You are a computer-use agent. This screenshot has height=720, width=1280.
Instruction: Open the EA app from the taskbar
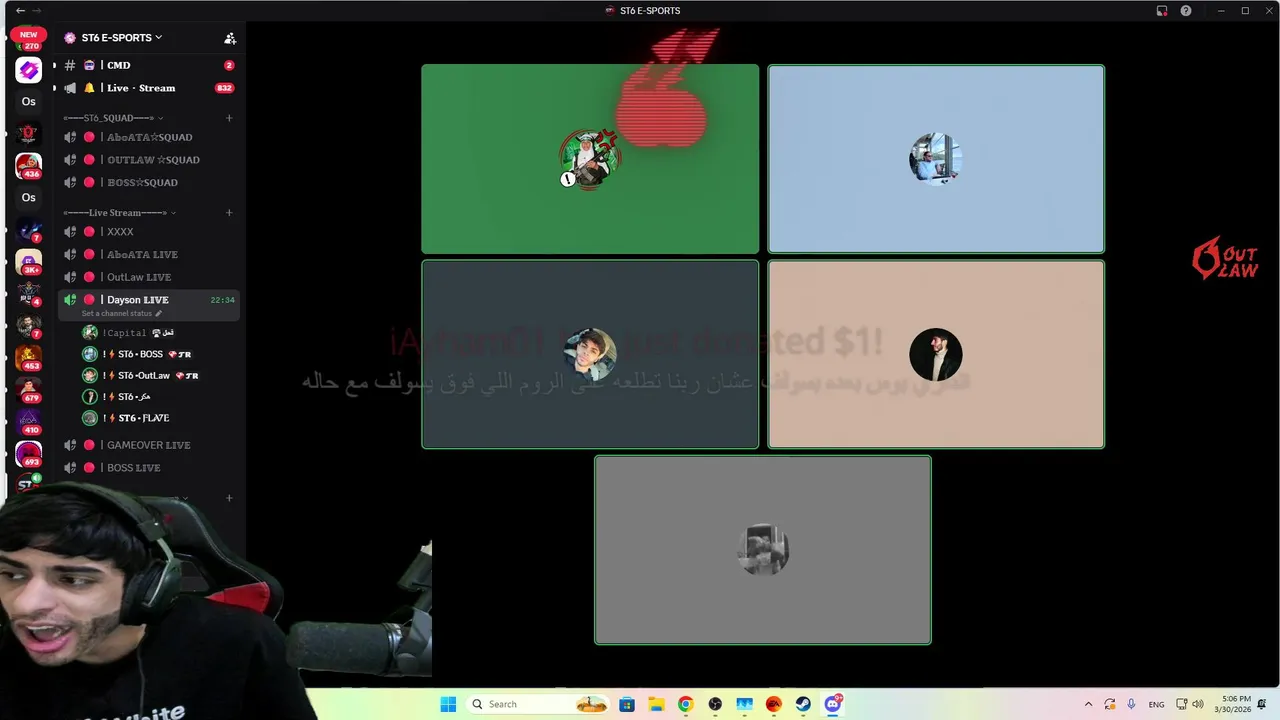(773, 704)
